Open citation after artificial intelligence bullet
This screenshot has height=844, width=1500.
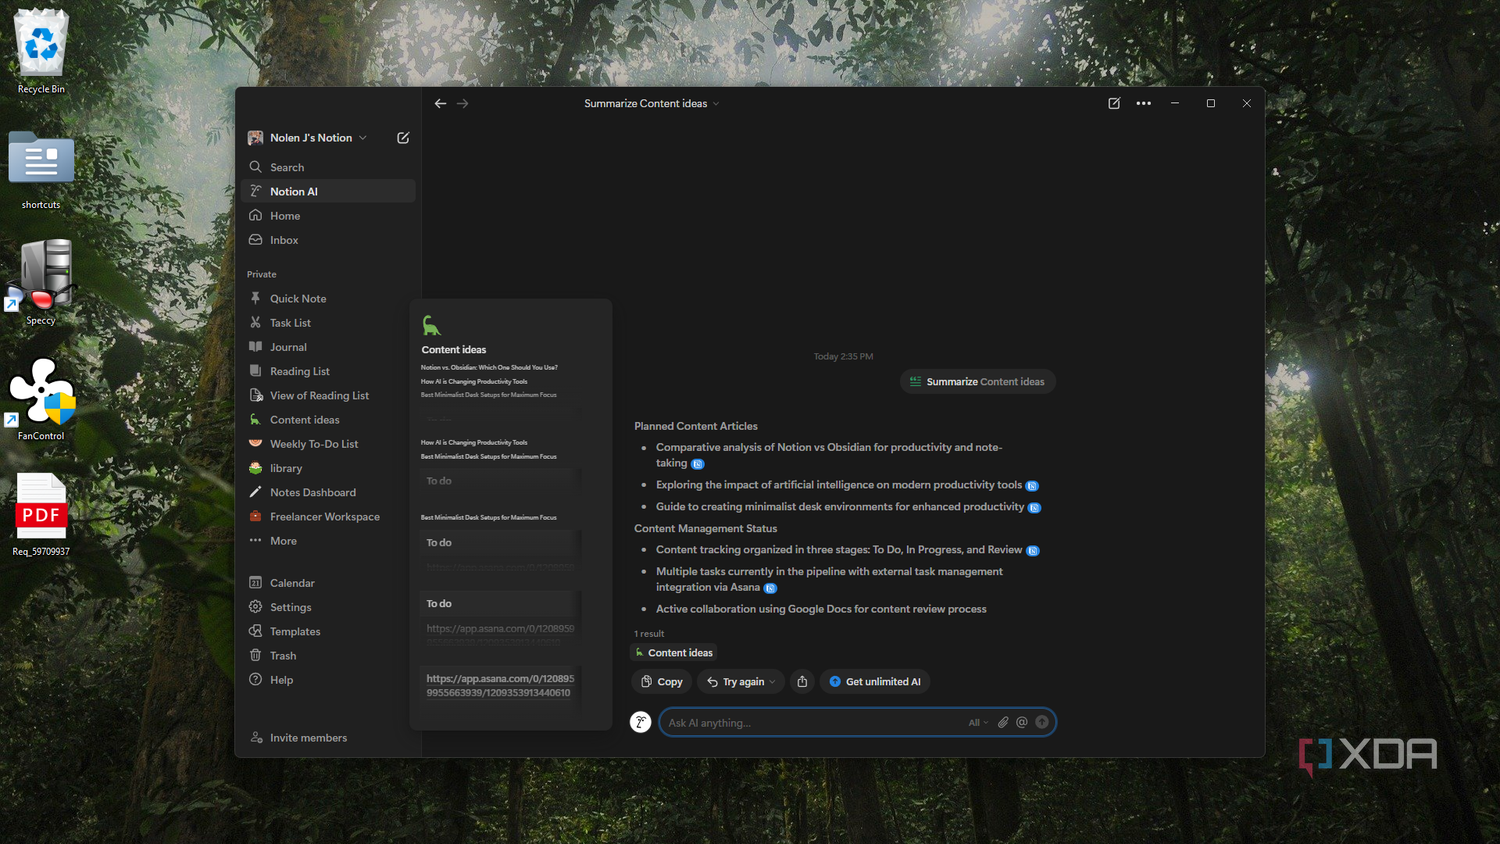1032,486
